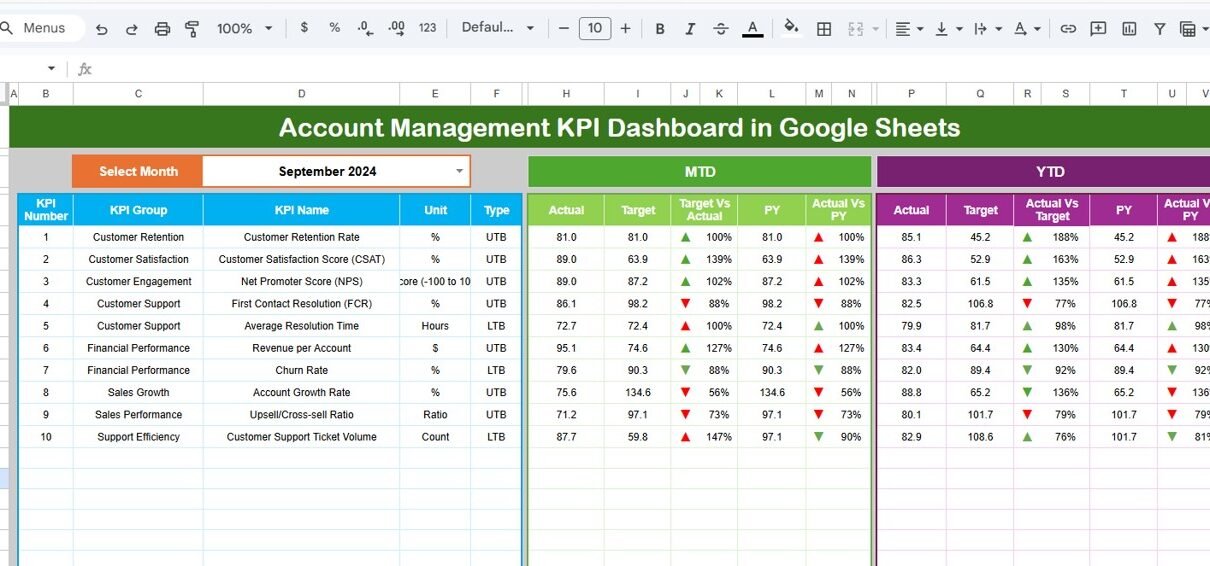The height and width of the screenshot is (566, 1210).
Task: Click the increase font size plus button
Action: tap(625, 28)
